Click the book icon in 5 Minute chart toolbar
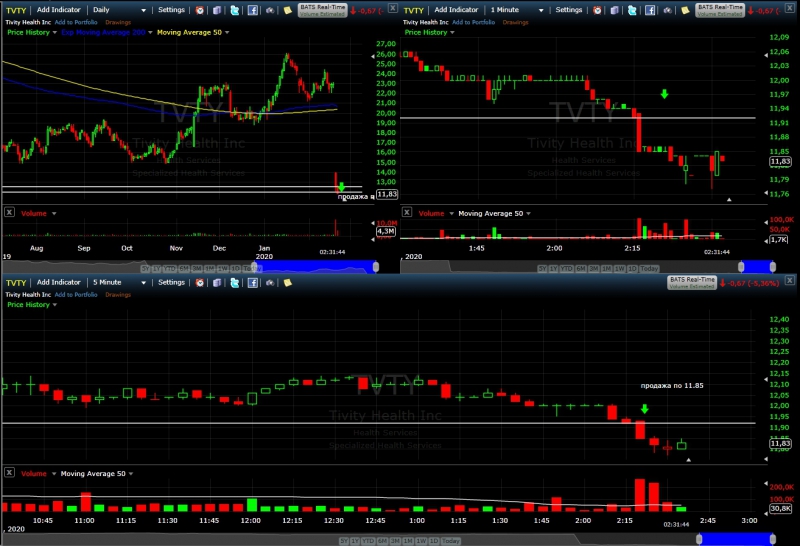This screenshot has width=800, height=546. point(217,283)
